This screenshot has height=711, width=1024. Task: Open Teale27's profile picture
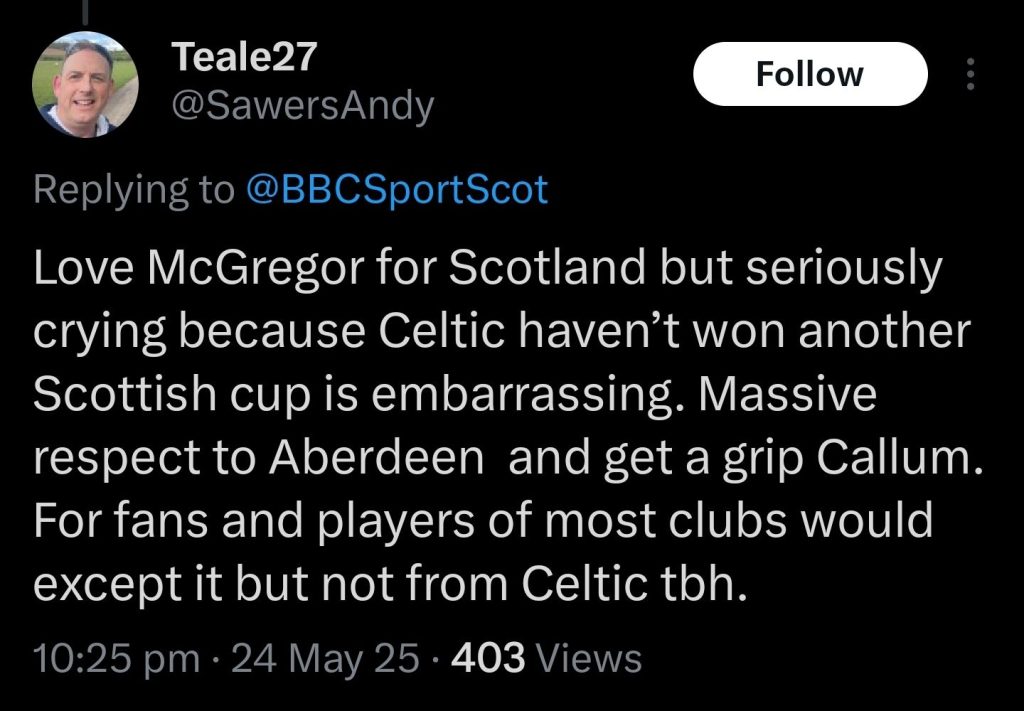pos(85,84)
